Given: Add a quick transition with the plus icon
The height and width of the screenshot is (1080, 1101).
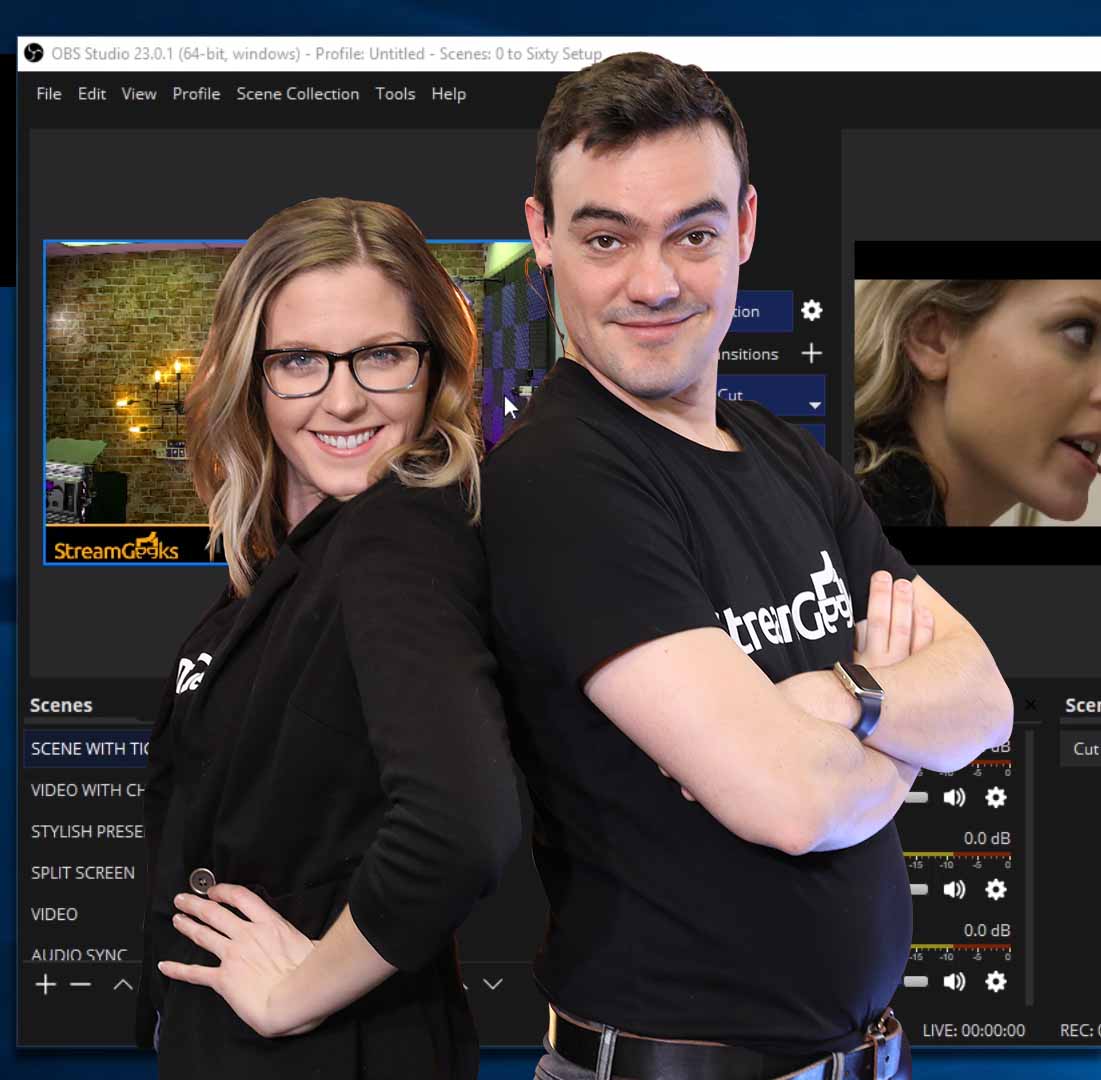Looking at the screenshot, I should [812, 353].
